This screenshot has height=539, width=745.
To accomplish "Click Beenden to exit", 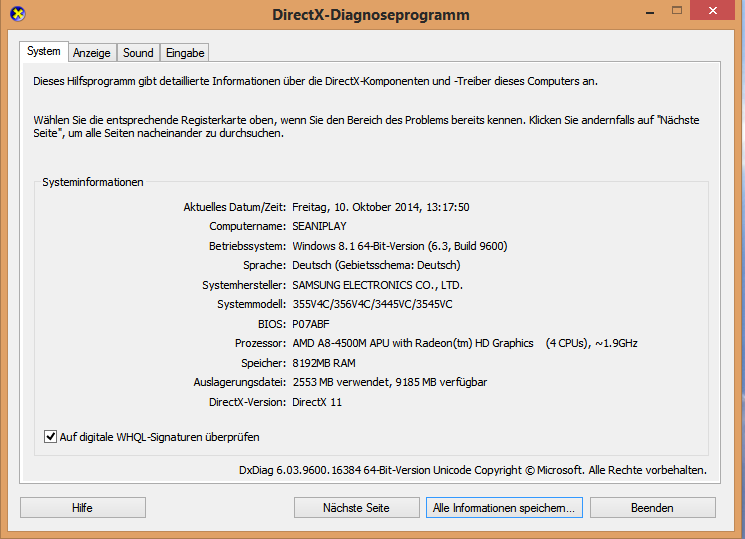I will click(x=652, y=508).
